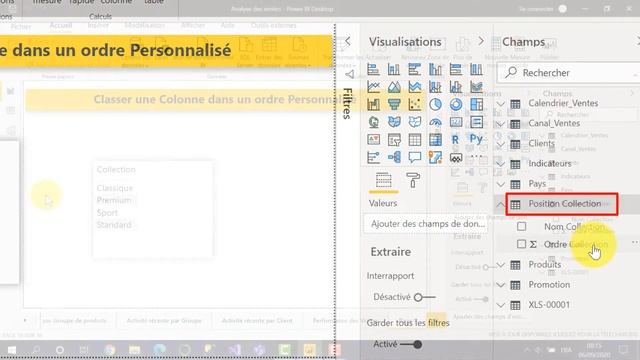Open the Accueil ribbon tab
Image resolution: width=640 pixels, height=360 pixels.
coord(61,26)
